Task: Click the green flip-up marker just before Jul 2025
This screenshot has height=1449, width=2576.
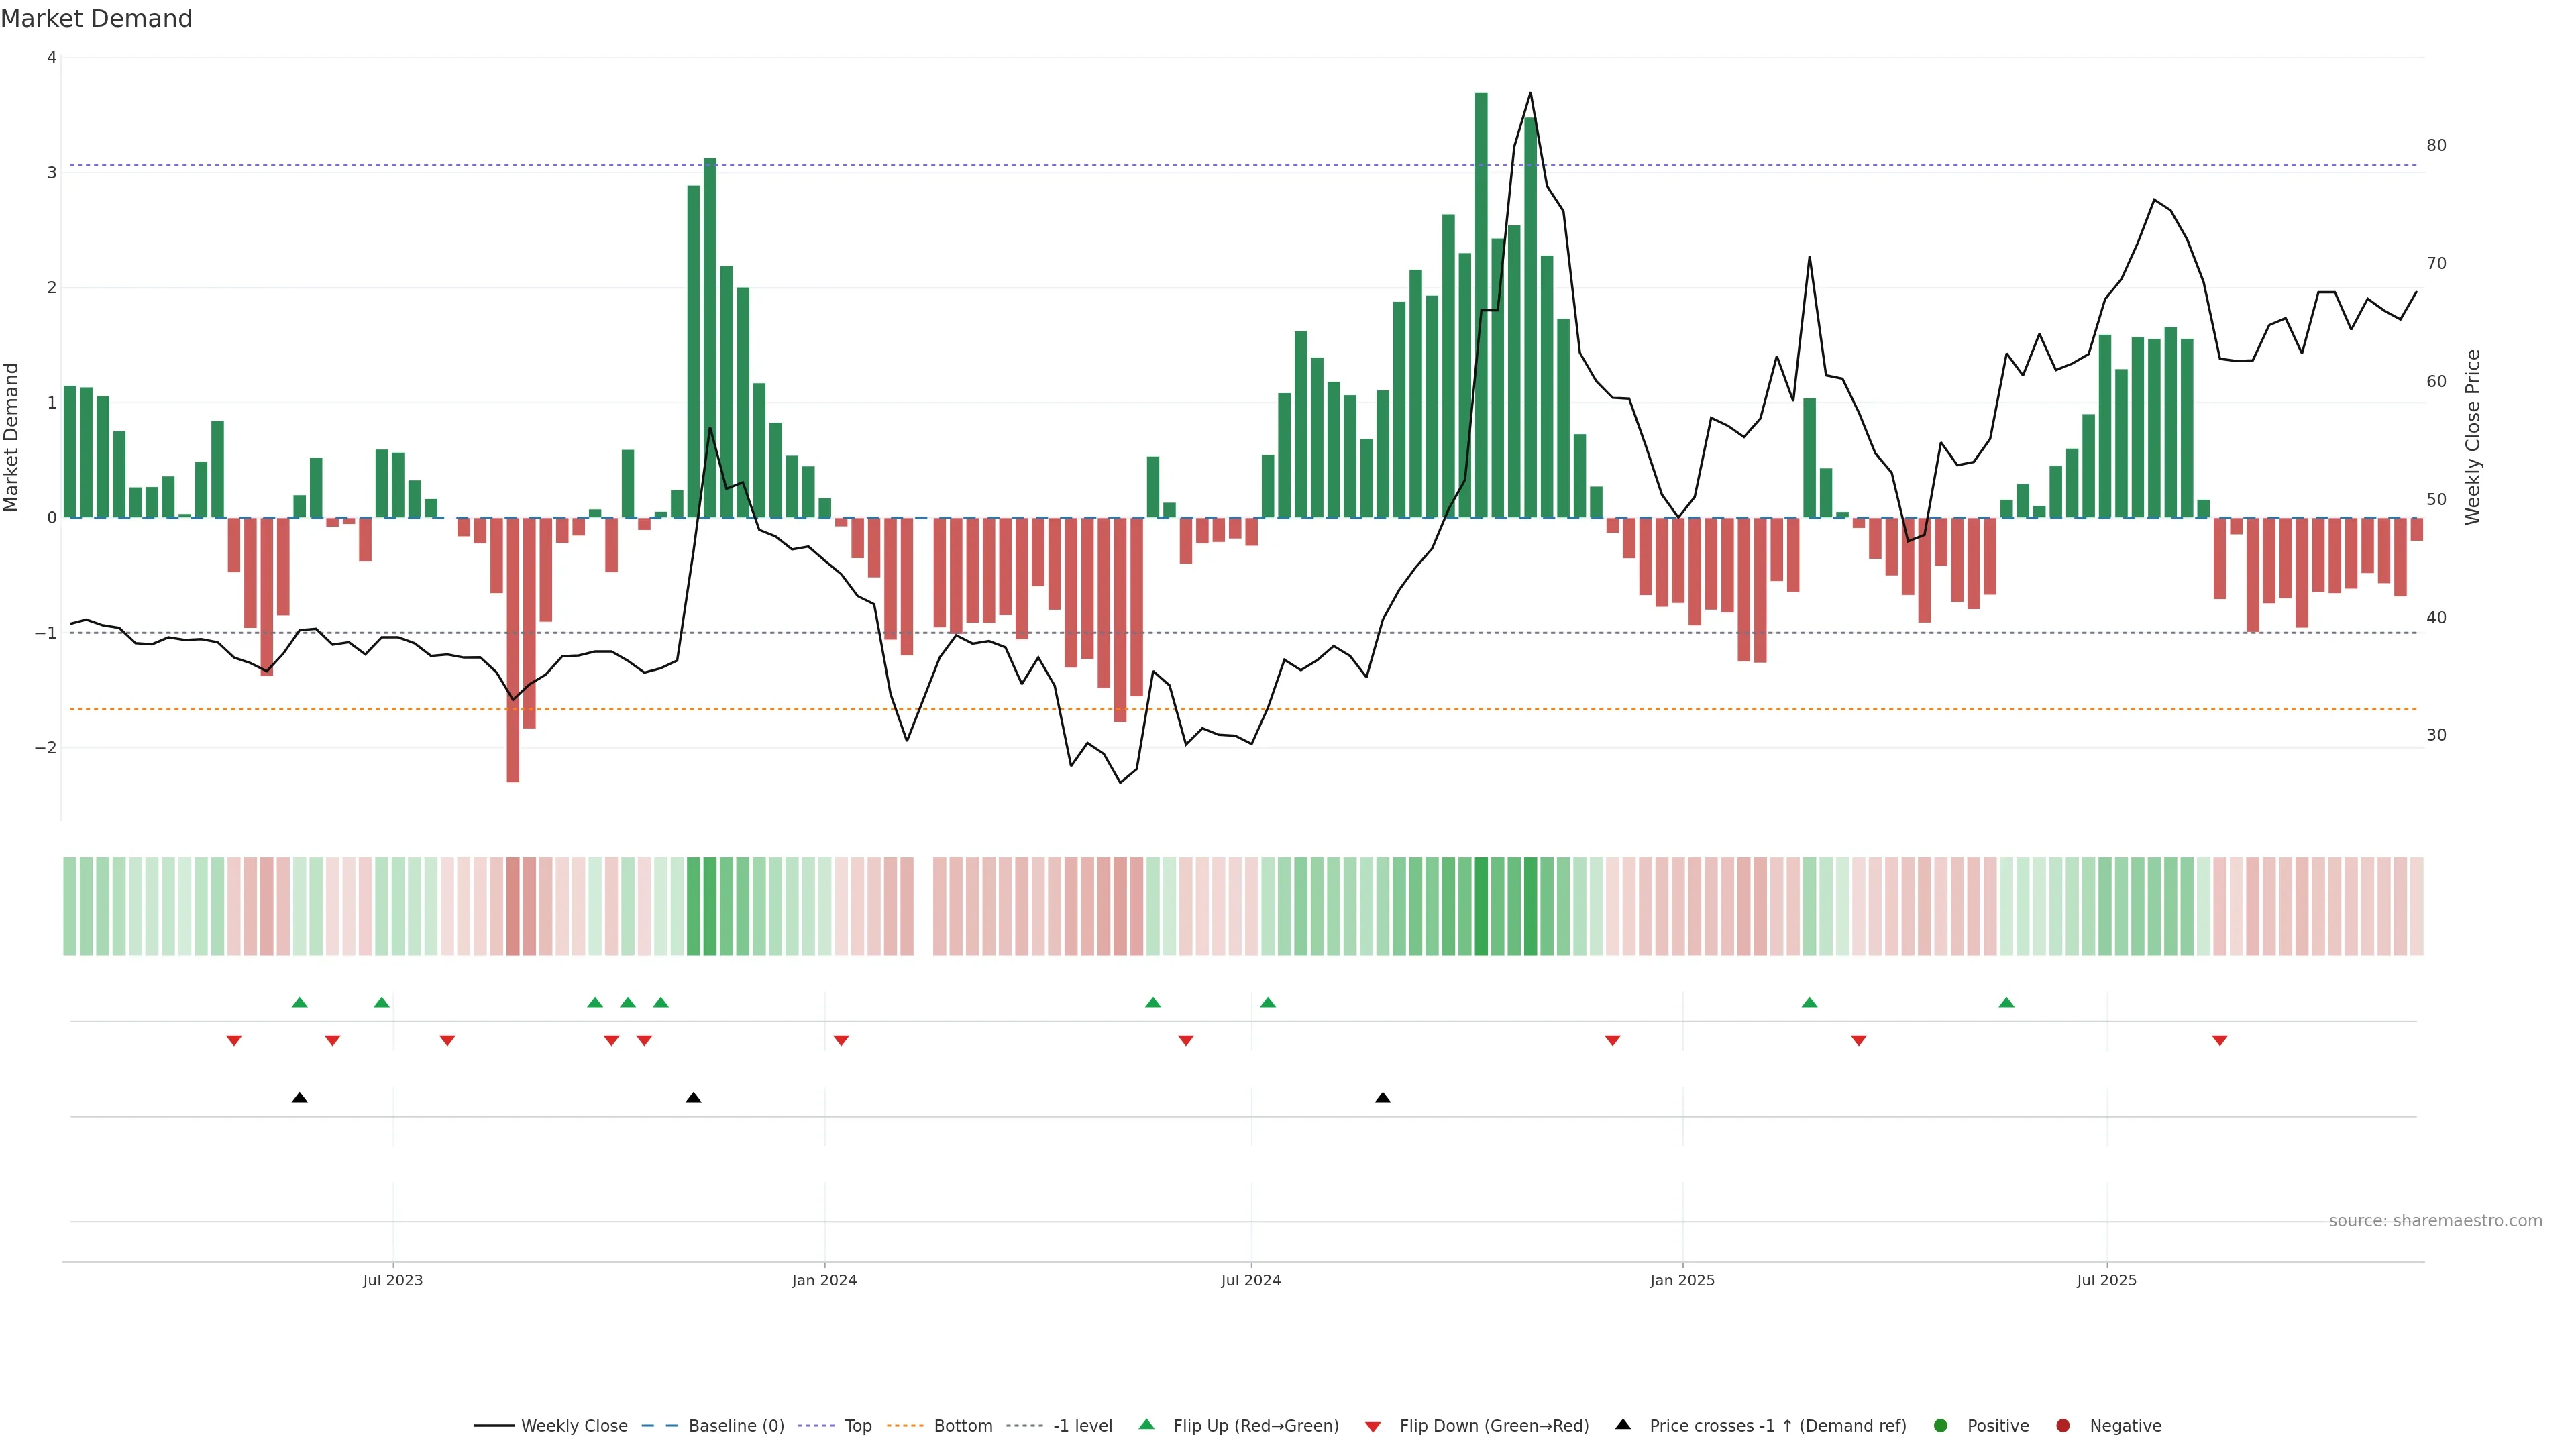Action: pyautogui.click(x=2006, y=1002)
